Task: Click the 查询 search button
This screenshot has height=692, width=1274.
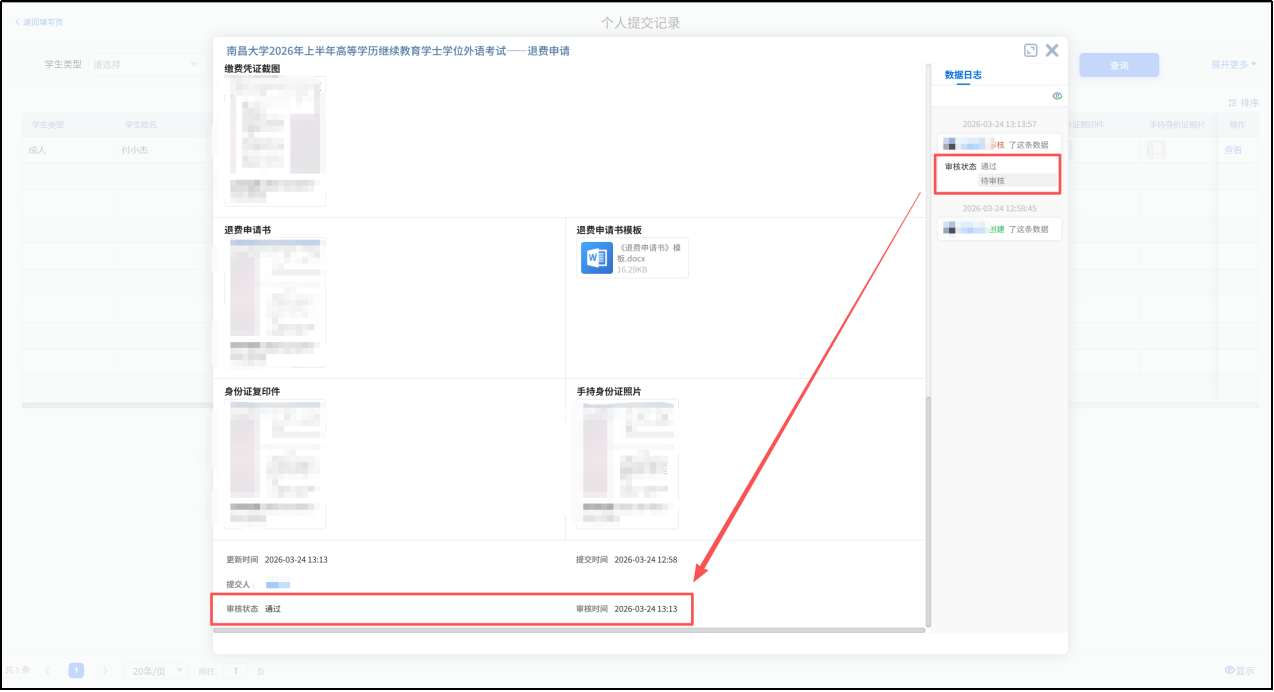Action: click(x=1119, y=65)
